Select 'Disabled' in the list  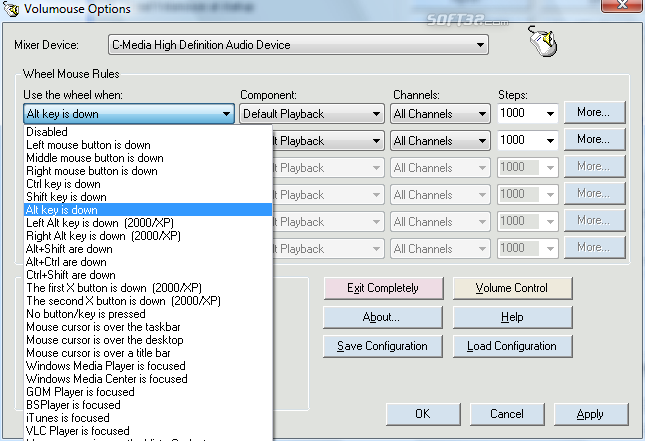[x=148, y=132]
